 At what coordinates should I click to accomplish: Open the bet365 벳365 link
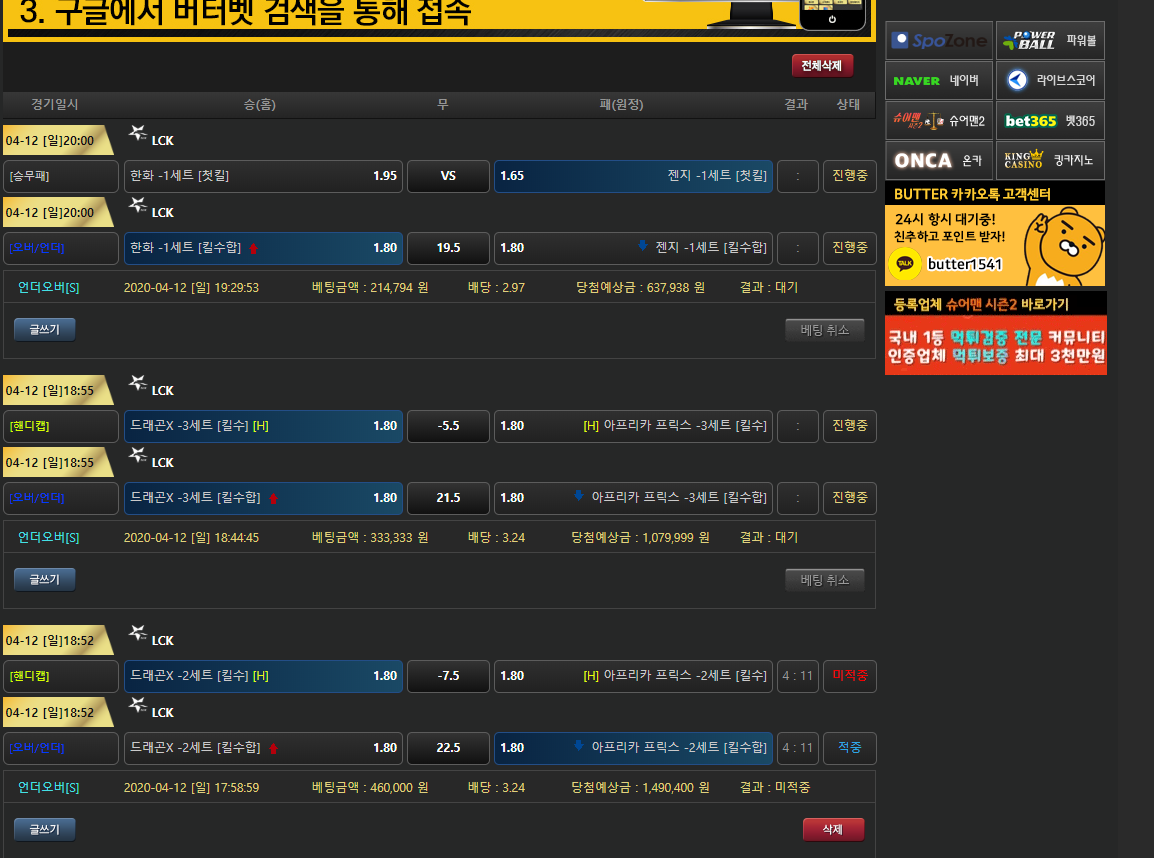[x=1050, y=121]
